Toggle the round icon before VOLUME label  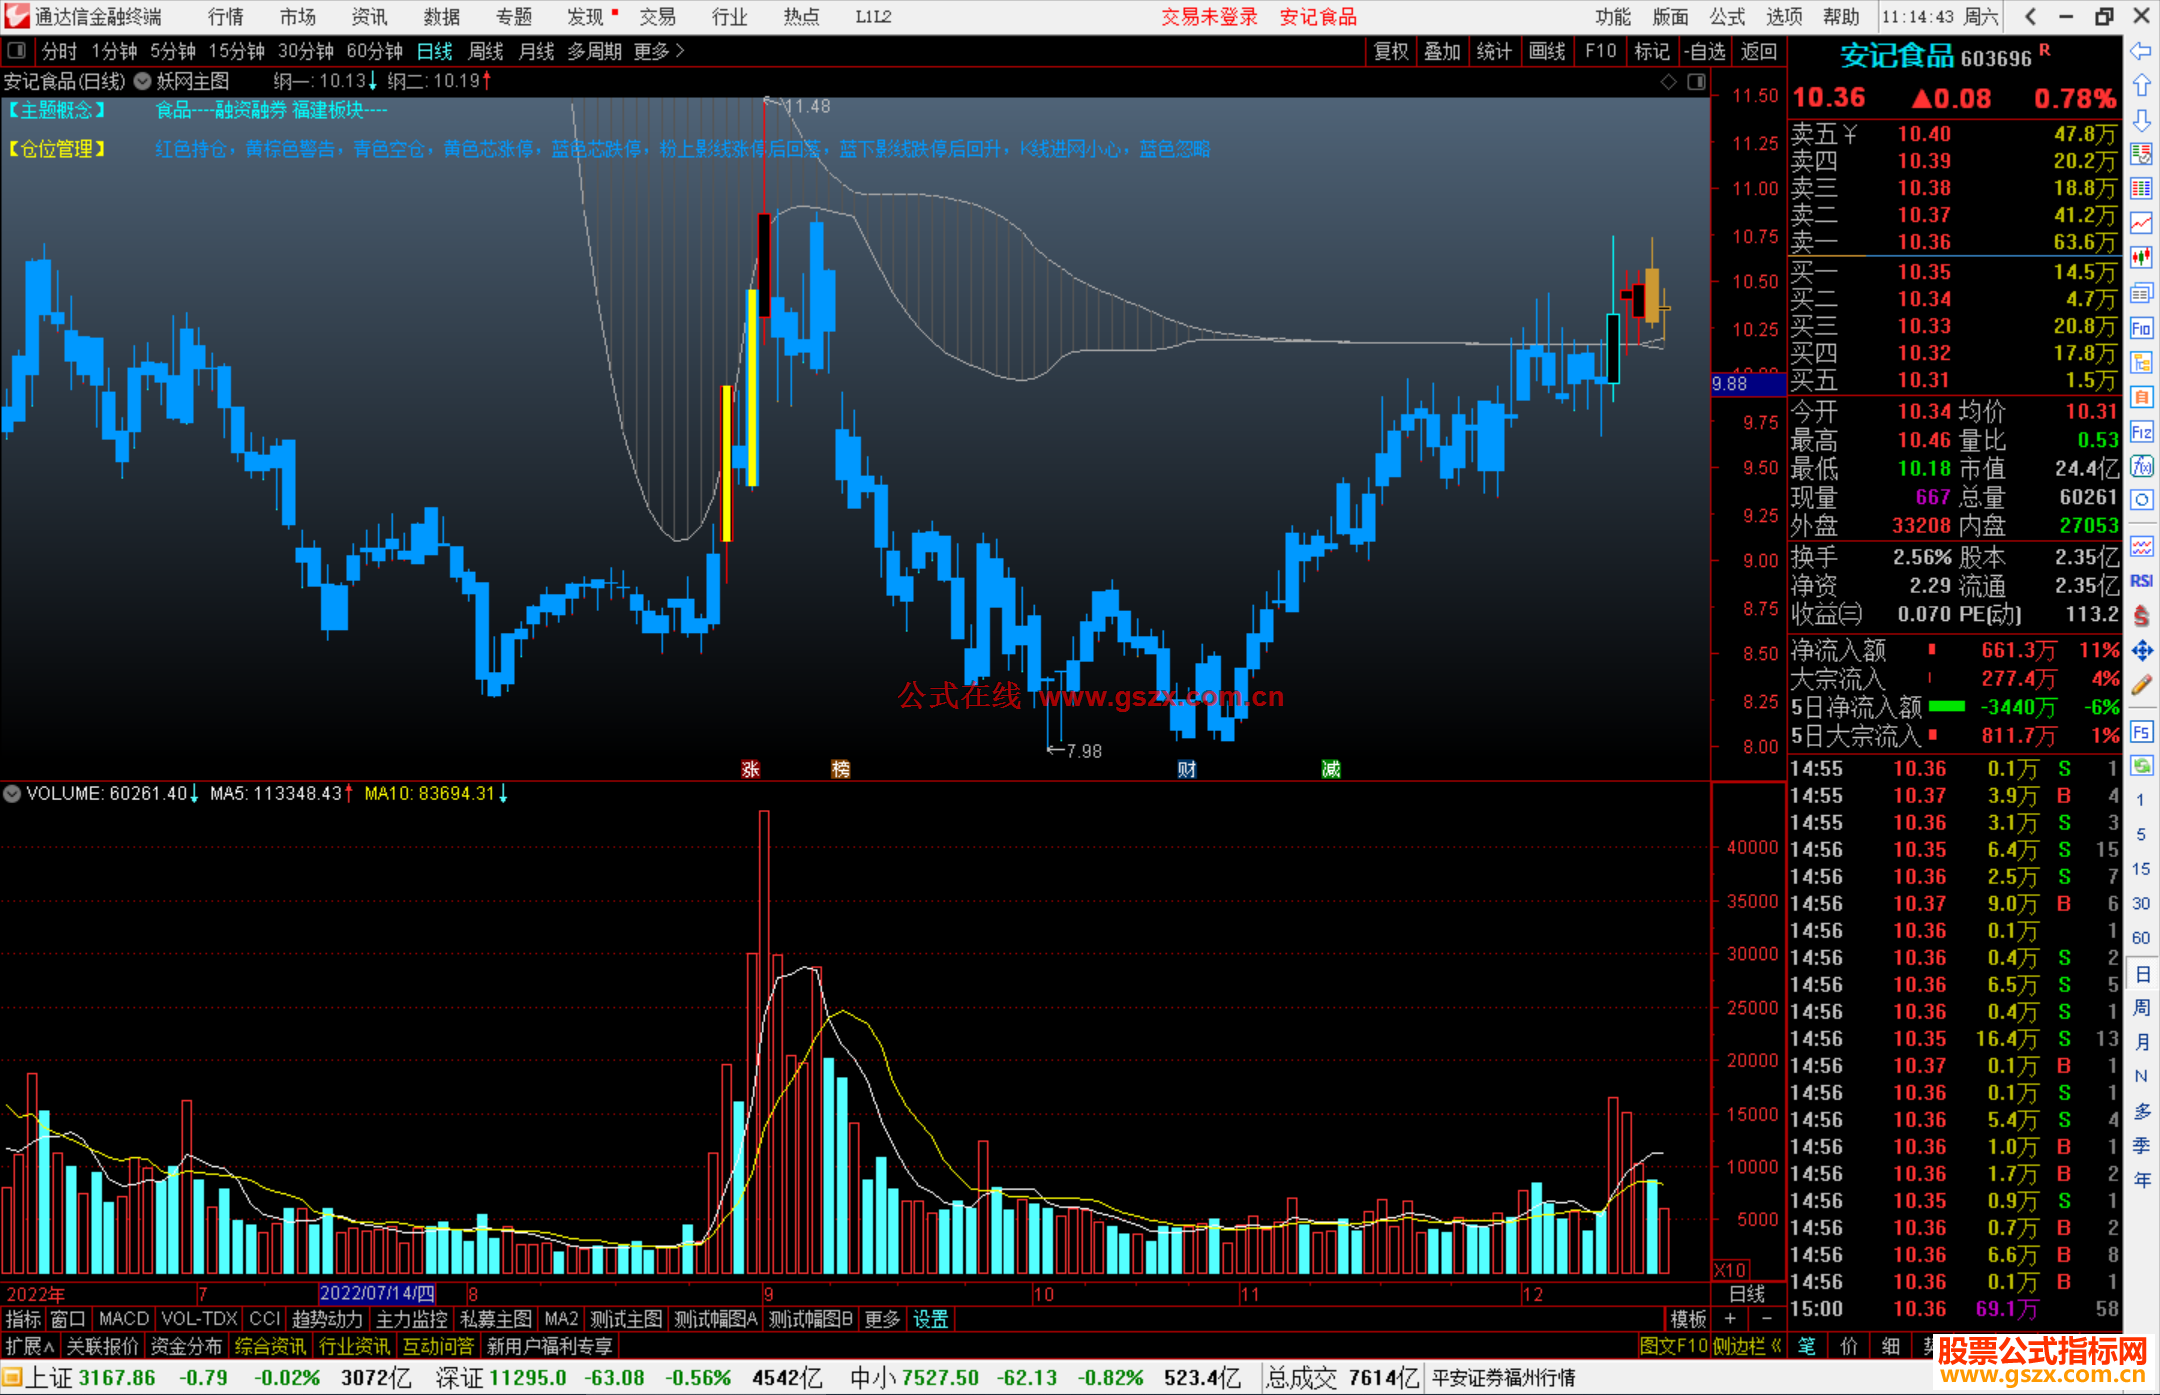click(x=12, y=794)
